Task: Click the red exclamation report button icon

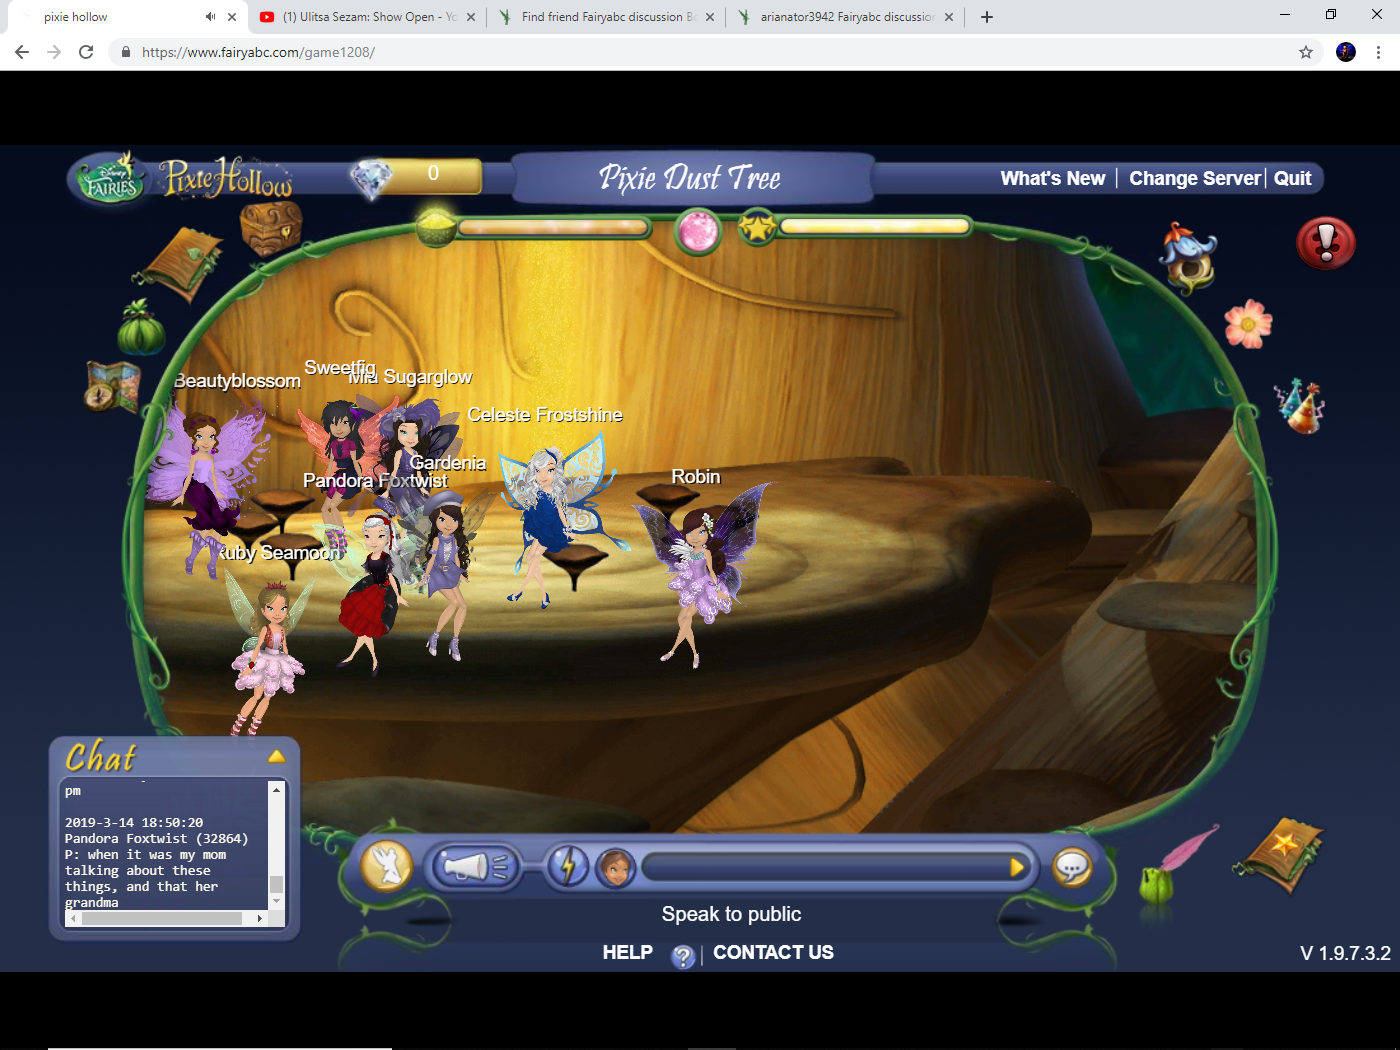Action: [1325, 243]
